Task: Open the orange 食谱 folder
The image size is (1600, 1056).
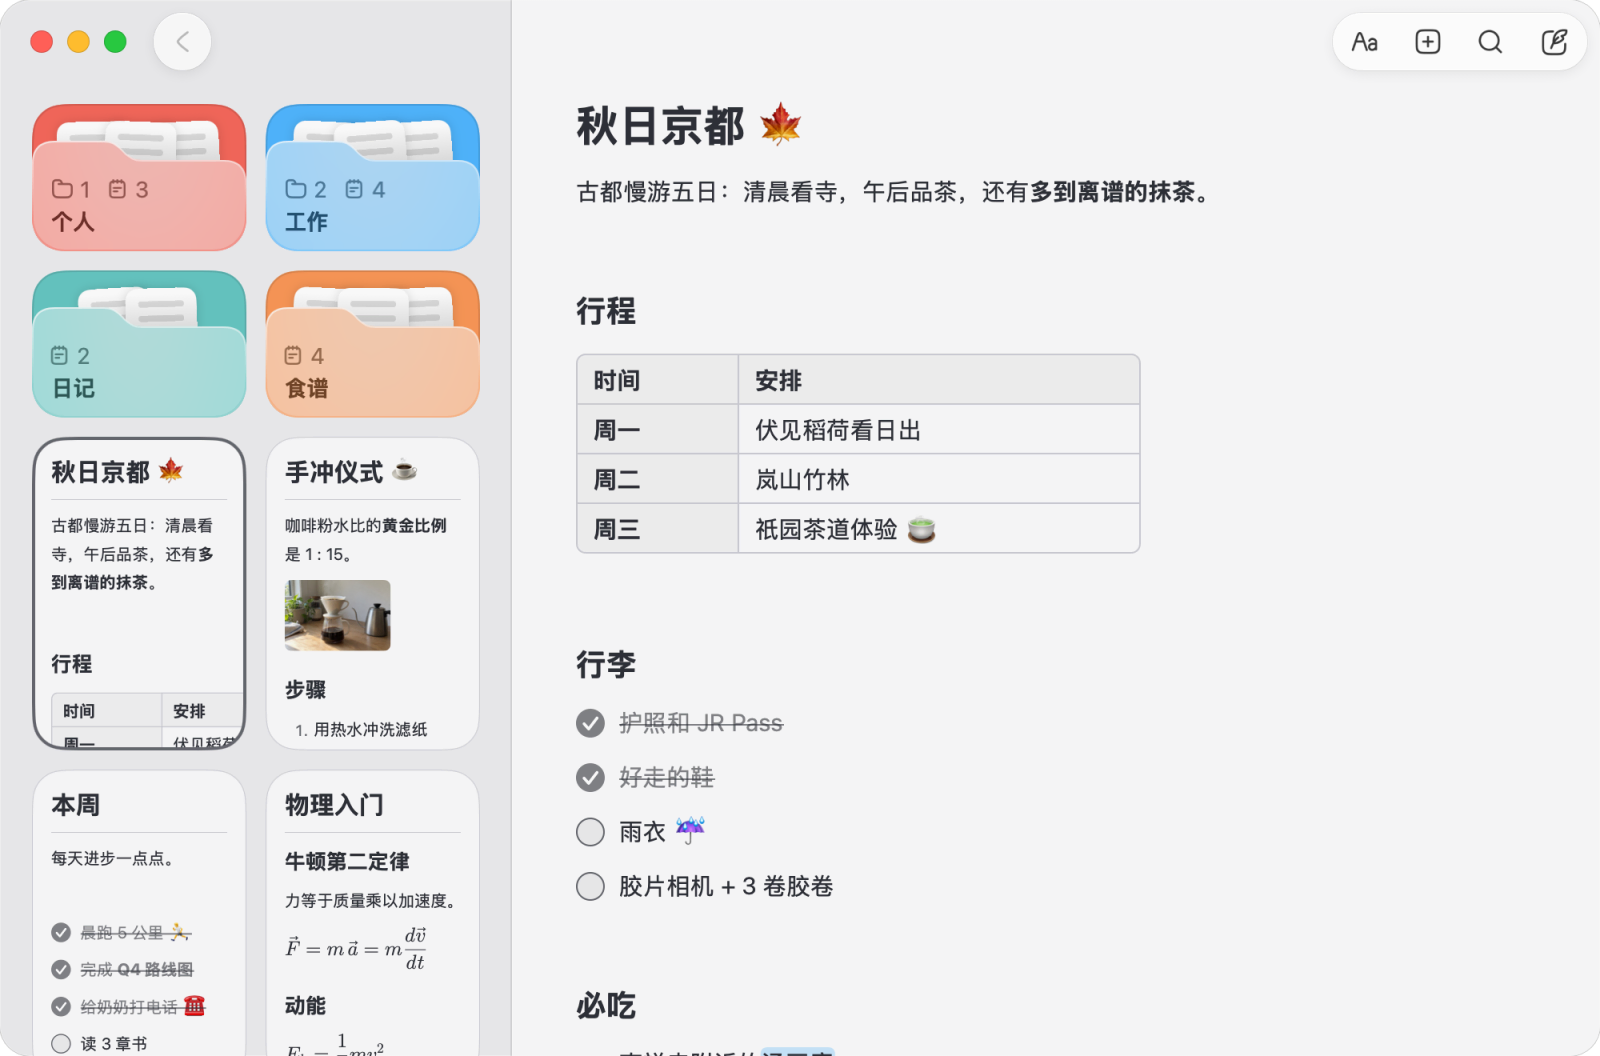Action: tap(373, 344)
